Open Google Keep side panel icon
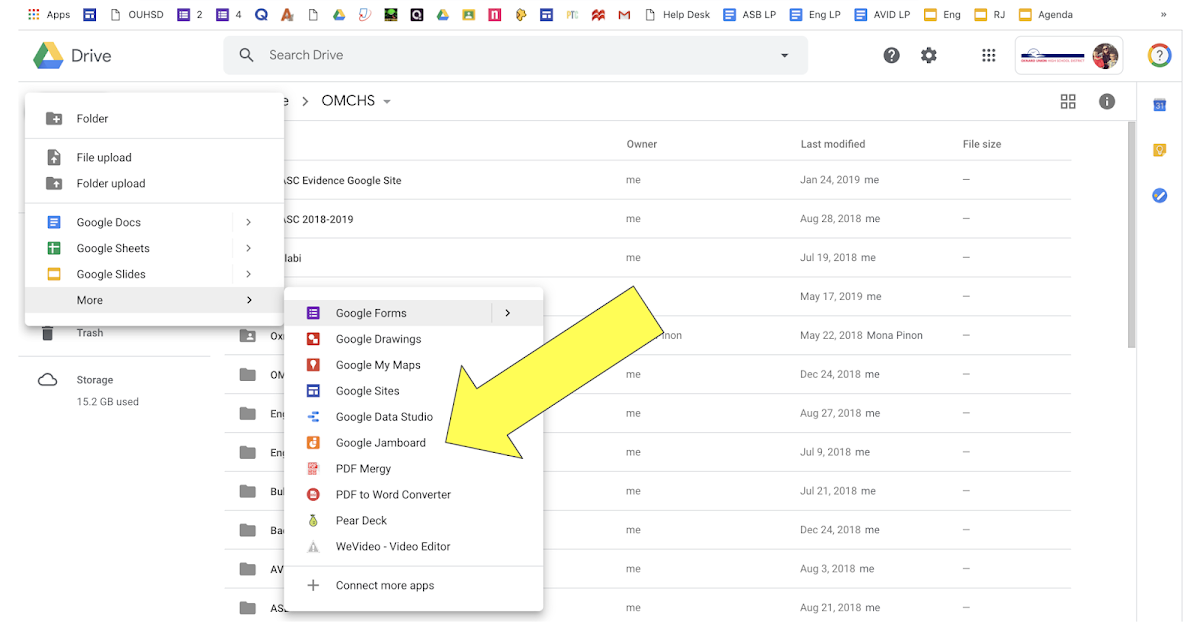Viewport: 1200px width, 630px height. 1160,150
